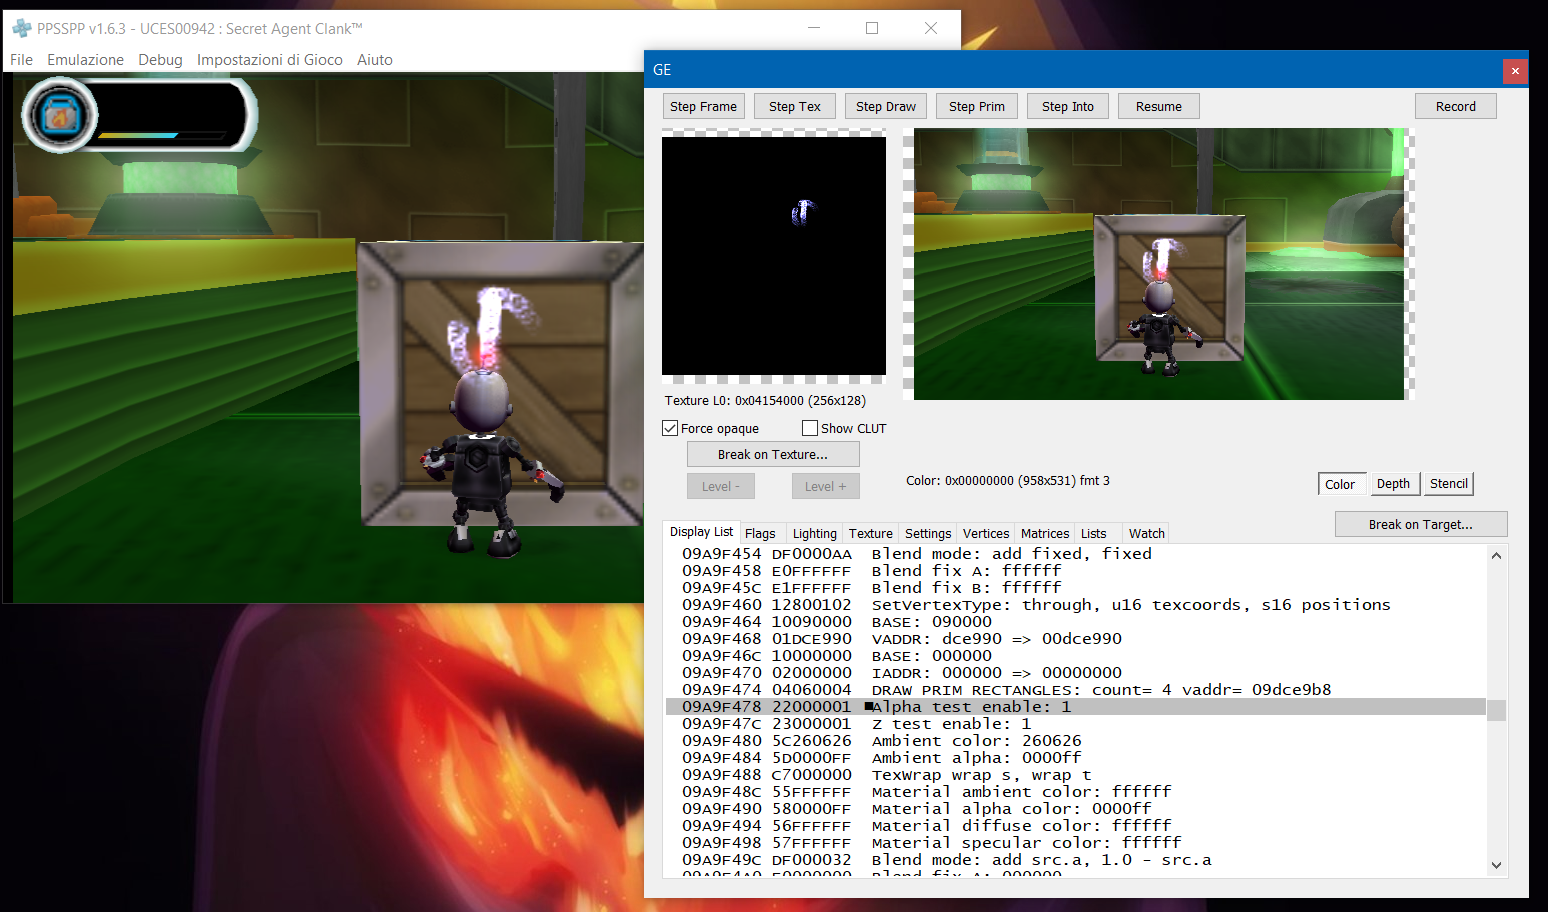Open the Emulazione menu

(85, 59)
